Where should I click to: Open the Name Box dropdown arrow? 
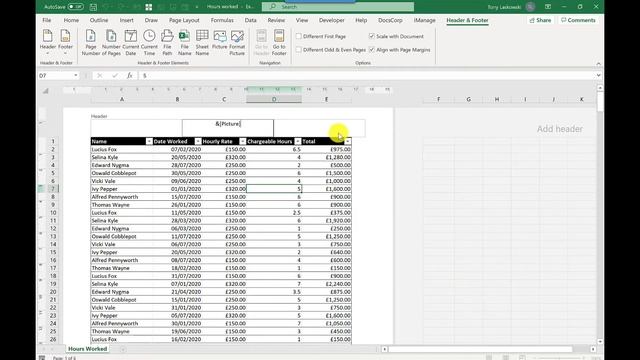coord(76,76)
